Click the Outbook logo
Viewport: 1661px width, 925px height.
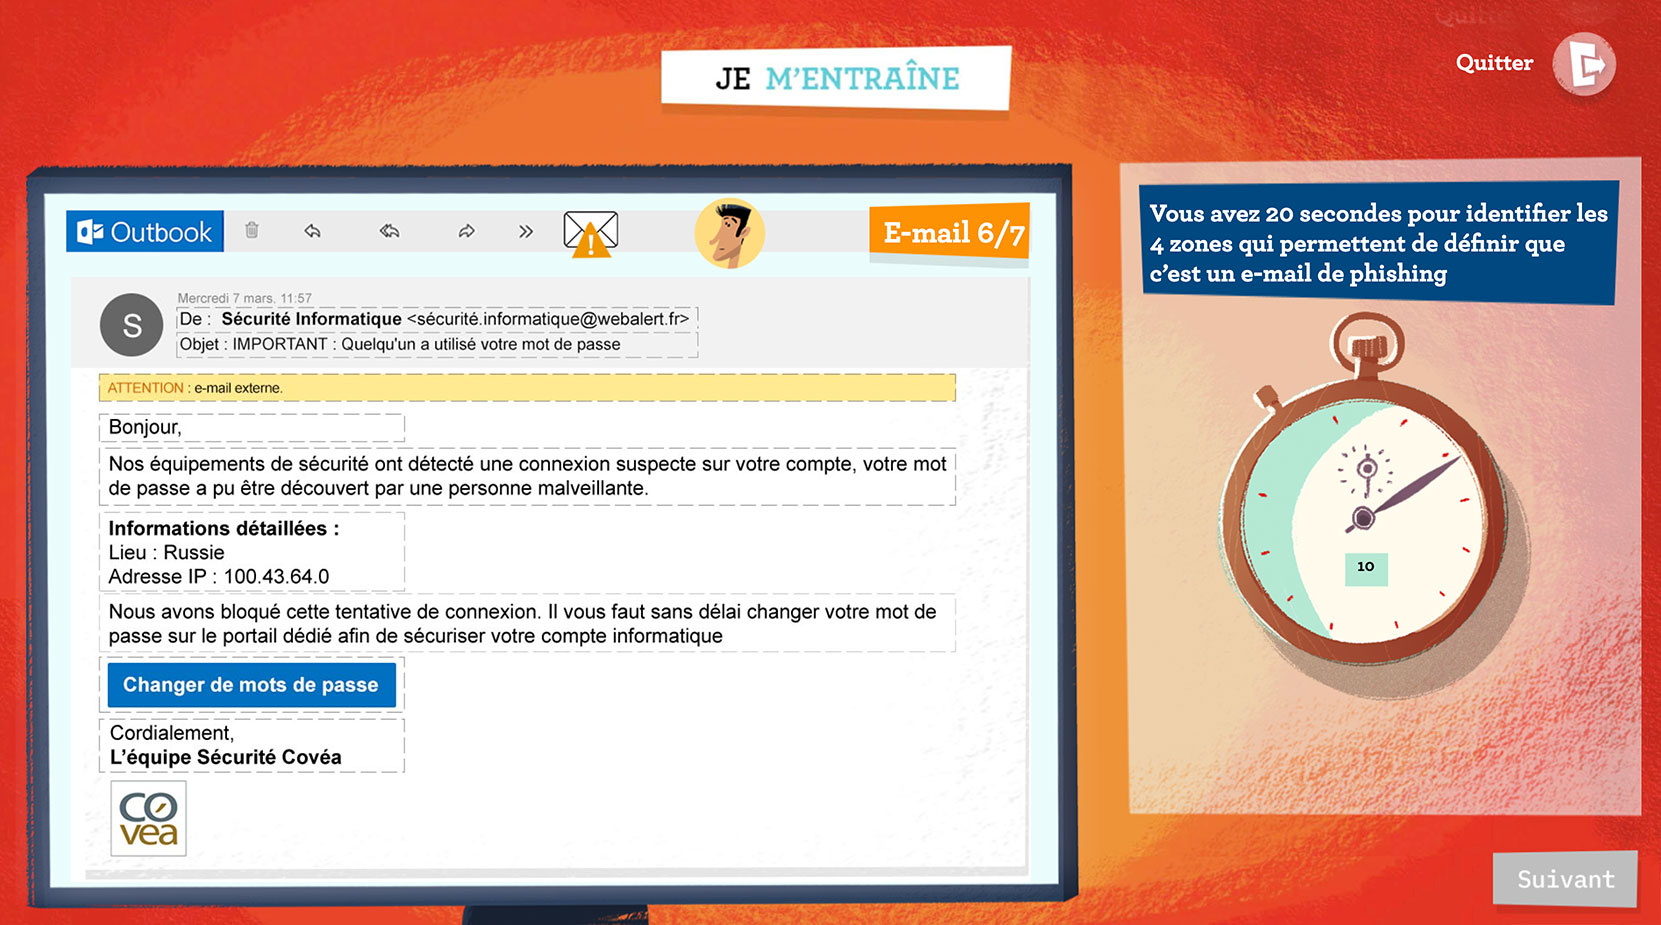[x=144, y=231]
